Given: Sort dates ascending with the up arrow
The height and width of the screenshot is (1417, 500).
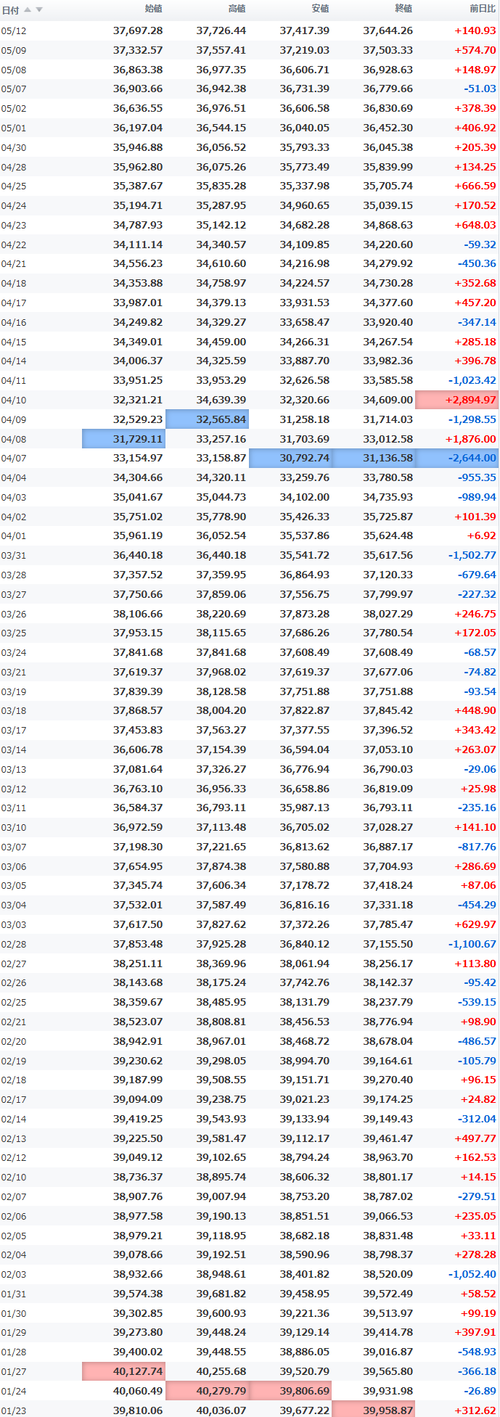Looking at the screenshot, I should 27,9.
